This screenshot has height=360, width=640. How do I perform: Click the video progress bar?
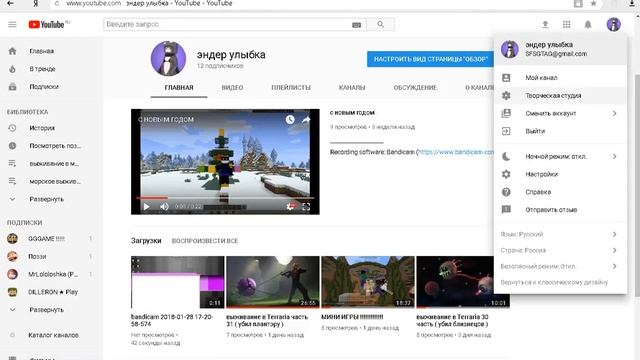coord(225,198)
